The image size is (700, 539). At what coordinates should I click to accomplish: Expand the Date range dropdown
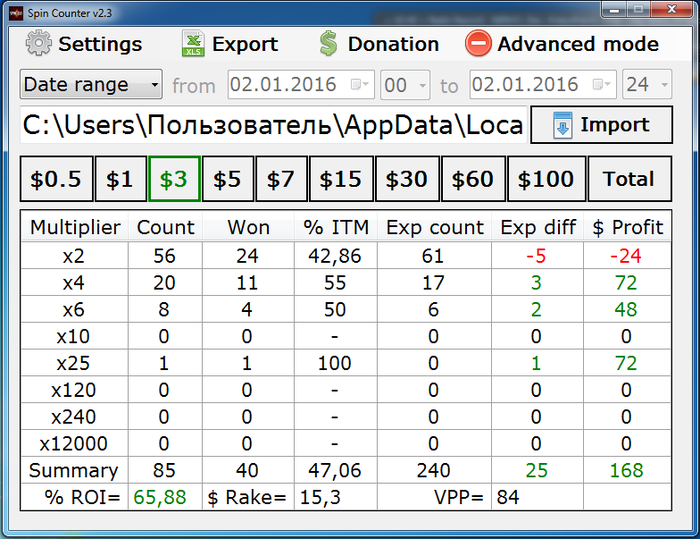coord(91,84)
